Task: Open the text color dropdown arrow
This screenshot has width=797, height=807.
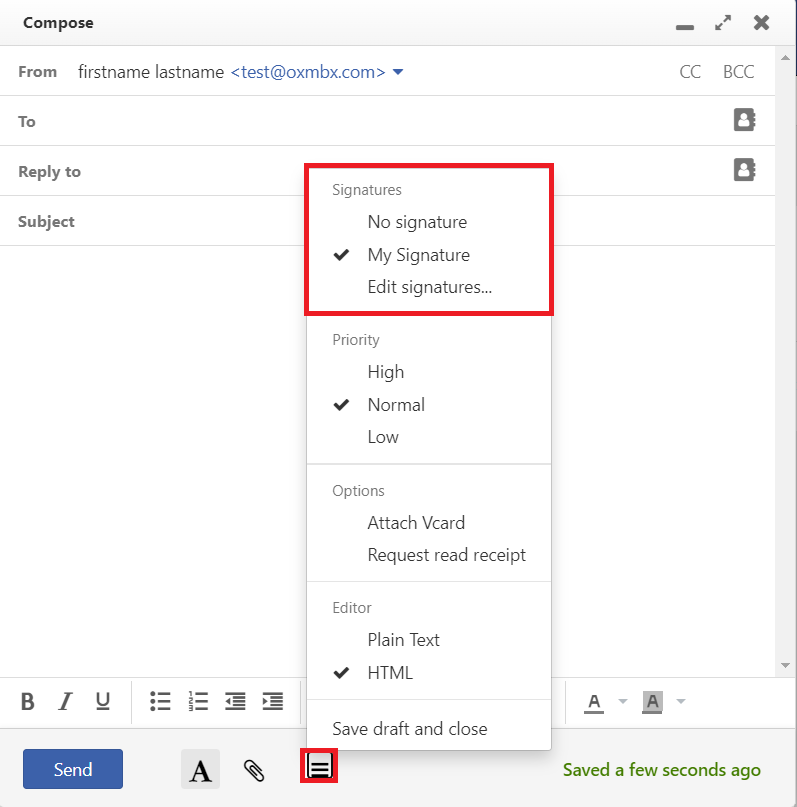Action: (x=623, y=701)
